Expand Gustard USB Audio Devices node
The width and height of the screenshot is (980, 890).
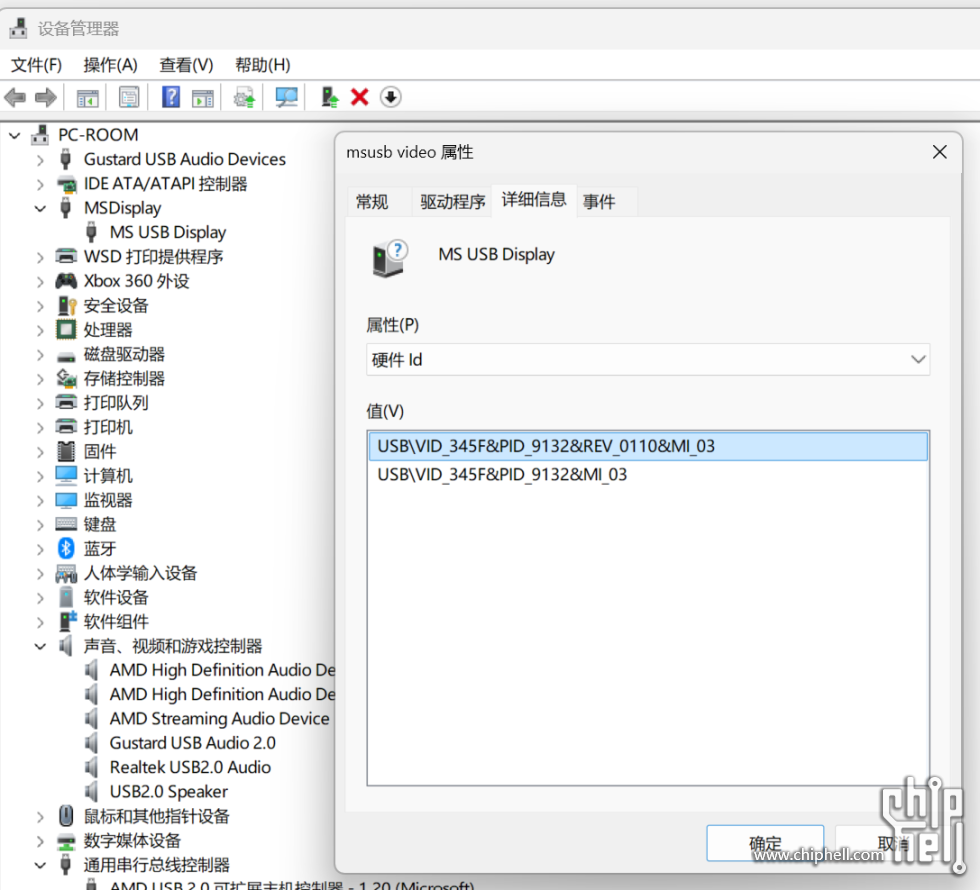pyautogui.click(x=41, y=160)
